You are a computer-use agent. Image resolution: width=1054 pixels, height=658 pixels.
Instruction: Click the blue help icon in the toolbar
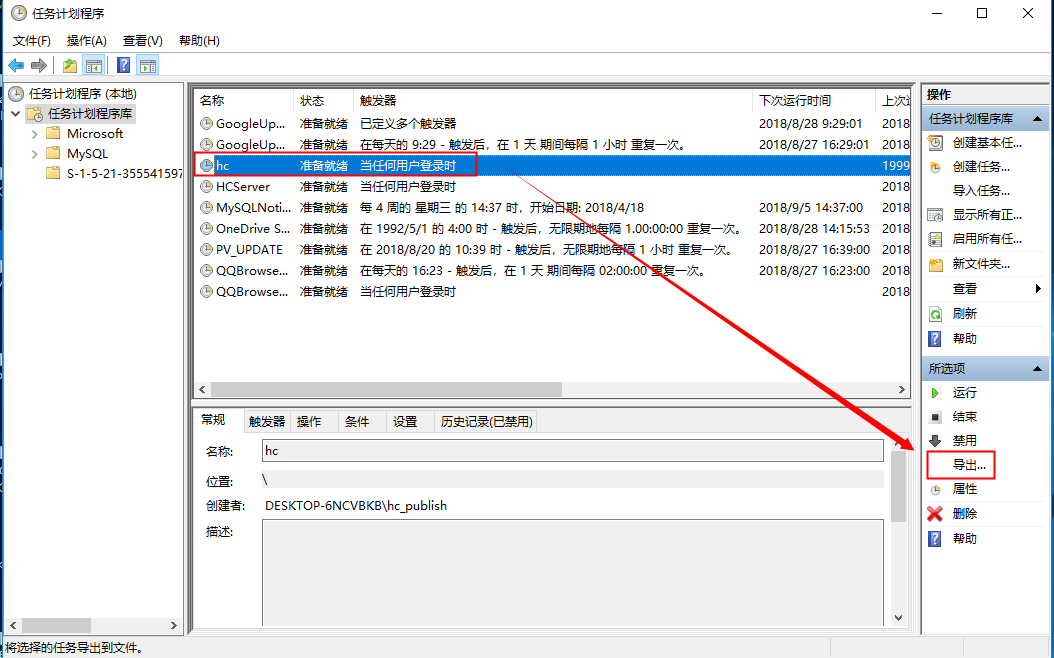click(123, 66)
